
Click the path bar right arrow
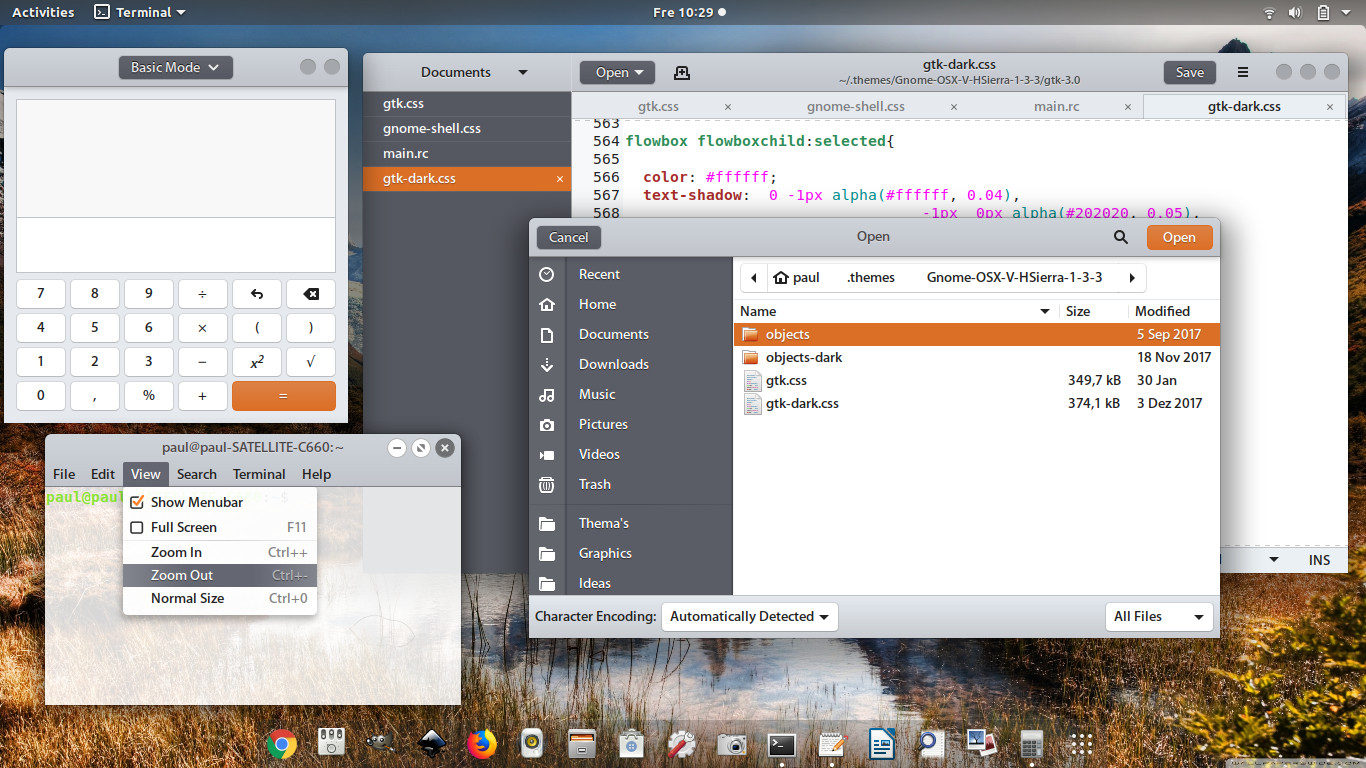tap(1131, 277)
